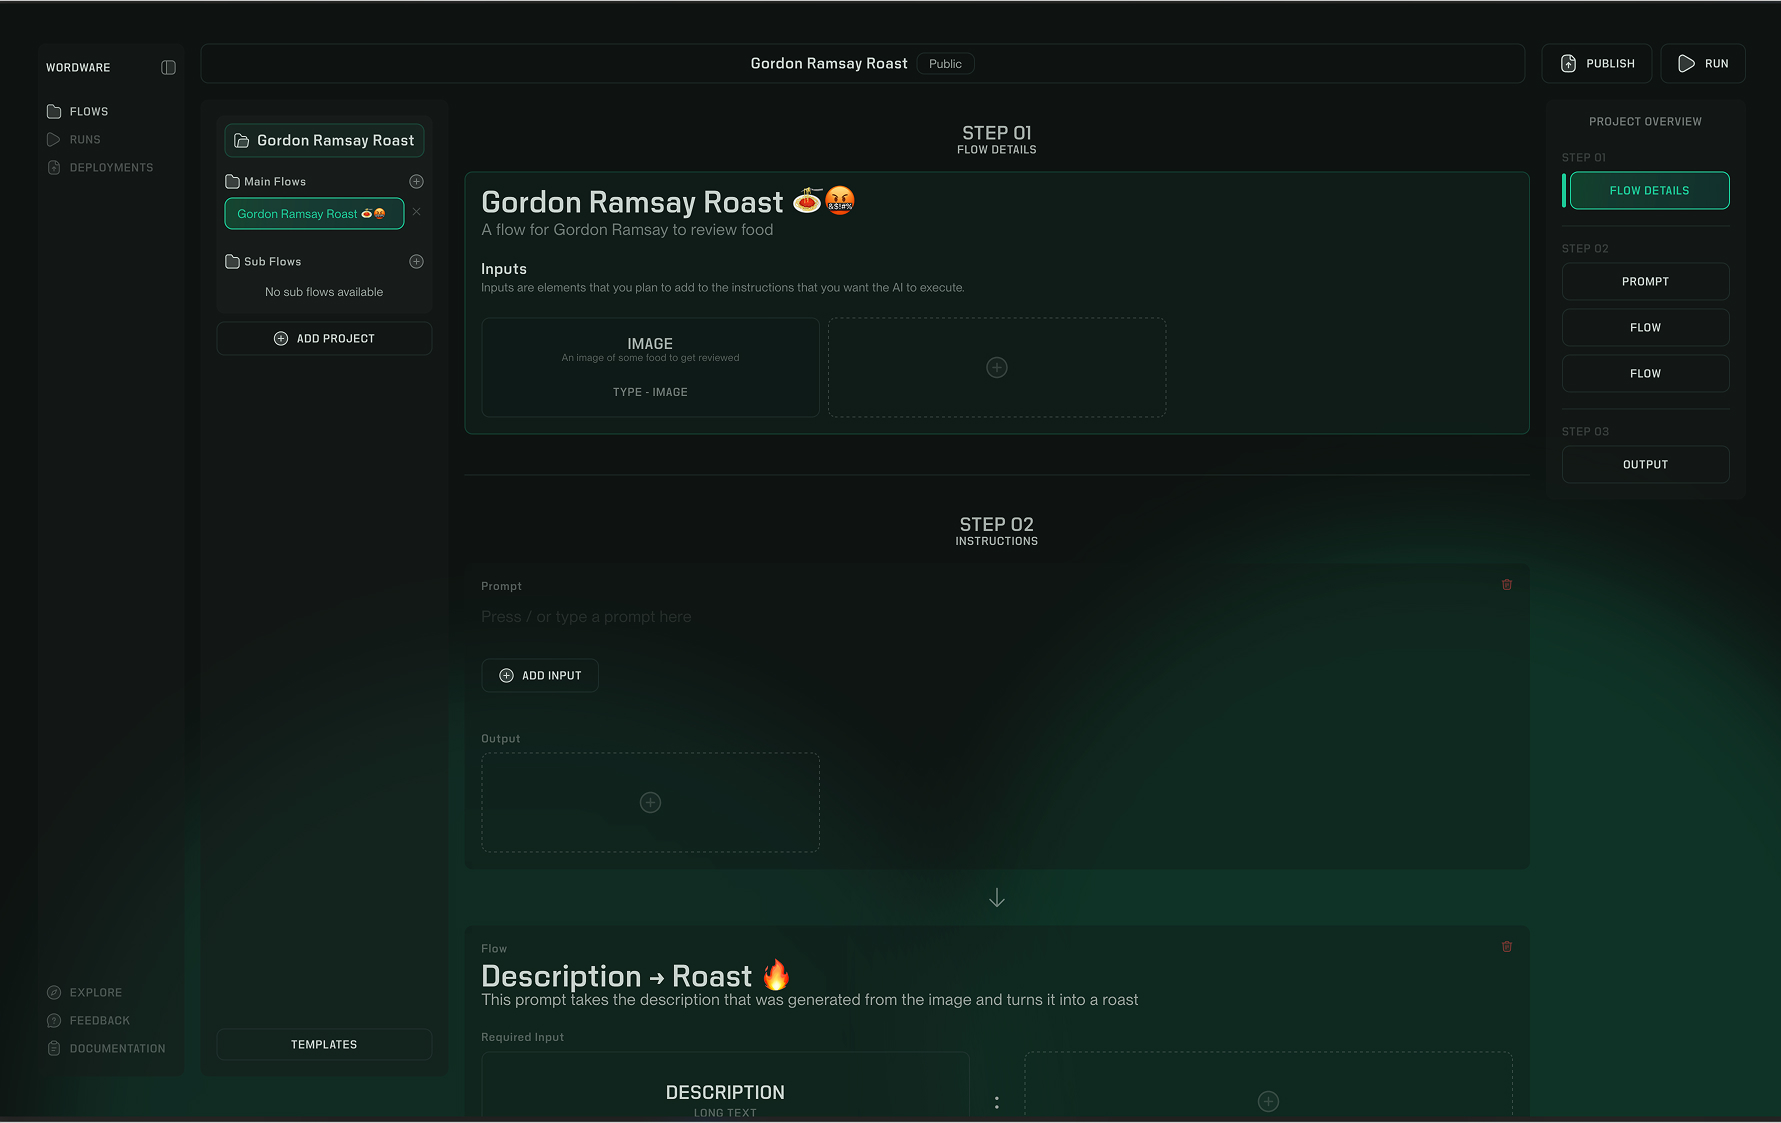
Task: Click the Gordon Ramsay Roast flow title
Action: [x=668, y=201]
